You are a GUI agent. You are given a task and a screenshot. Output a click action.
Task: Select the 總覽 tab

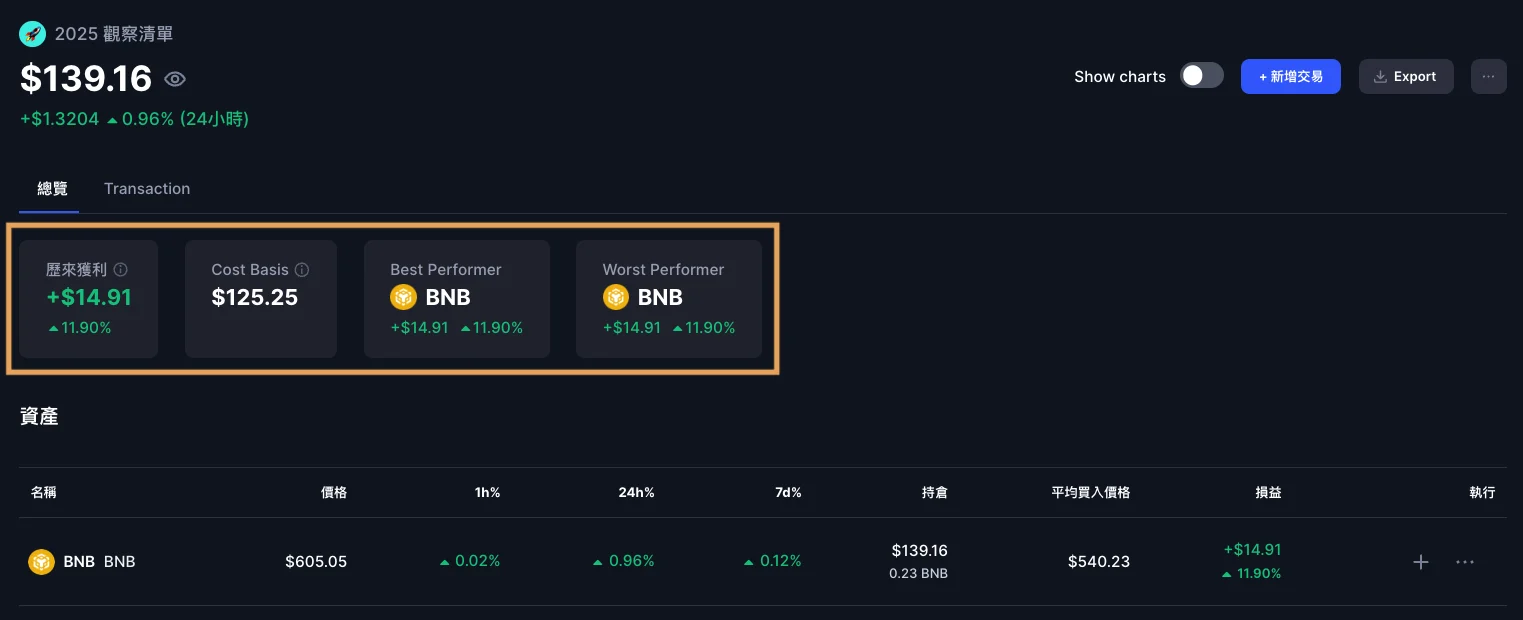point(52,189)
